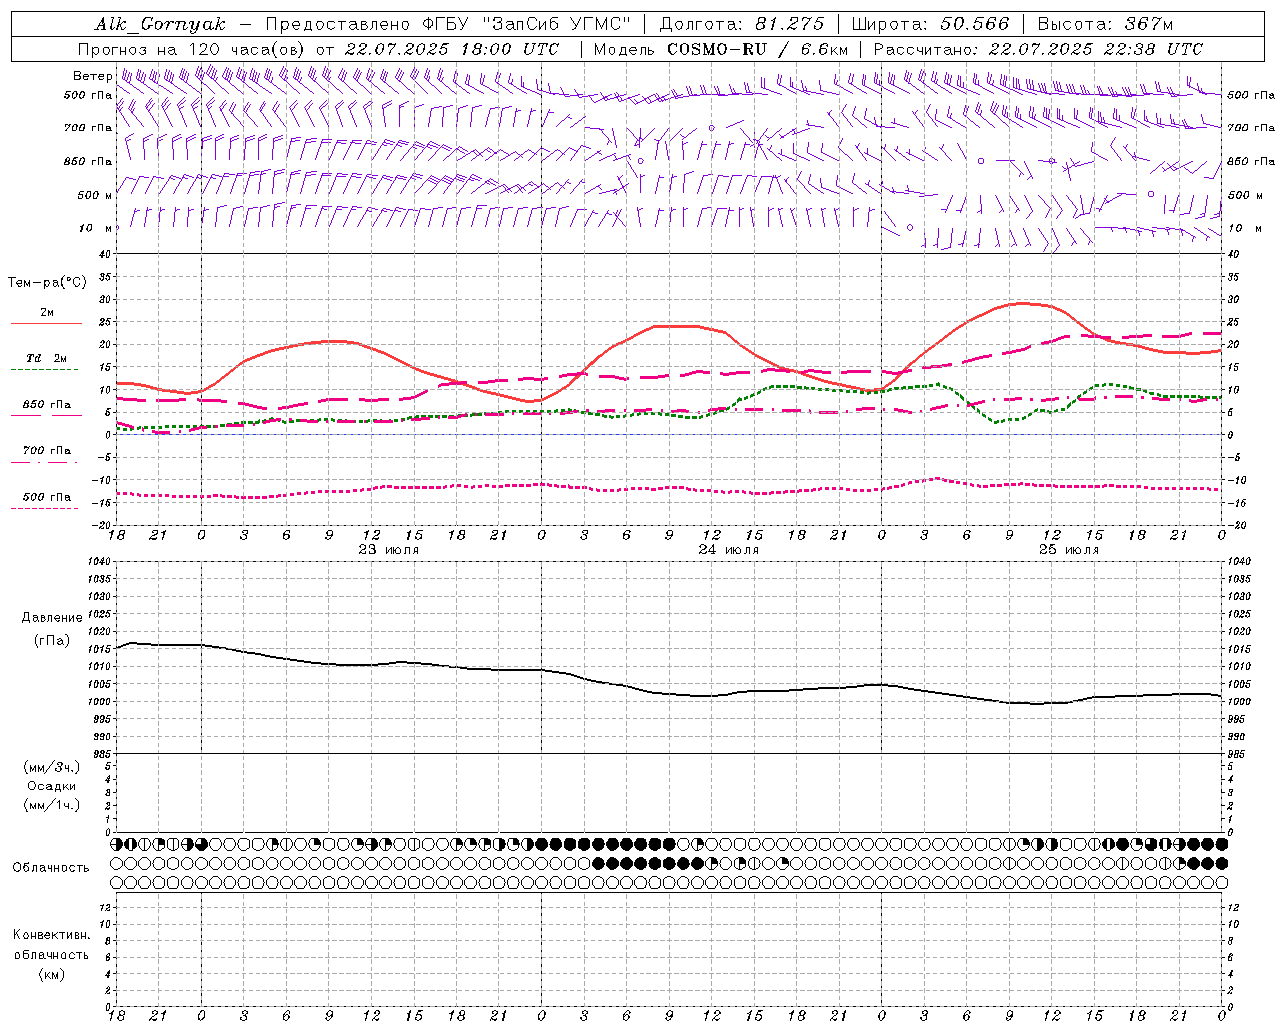Viewport: 1280px width, 1024px height.
Task: Select the (км) unit under convective cloud label
Action: coord(52,973)
